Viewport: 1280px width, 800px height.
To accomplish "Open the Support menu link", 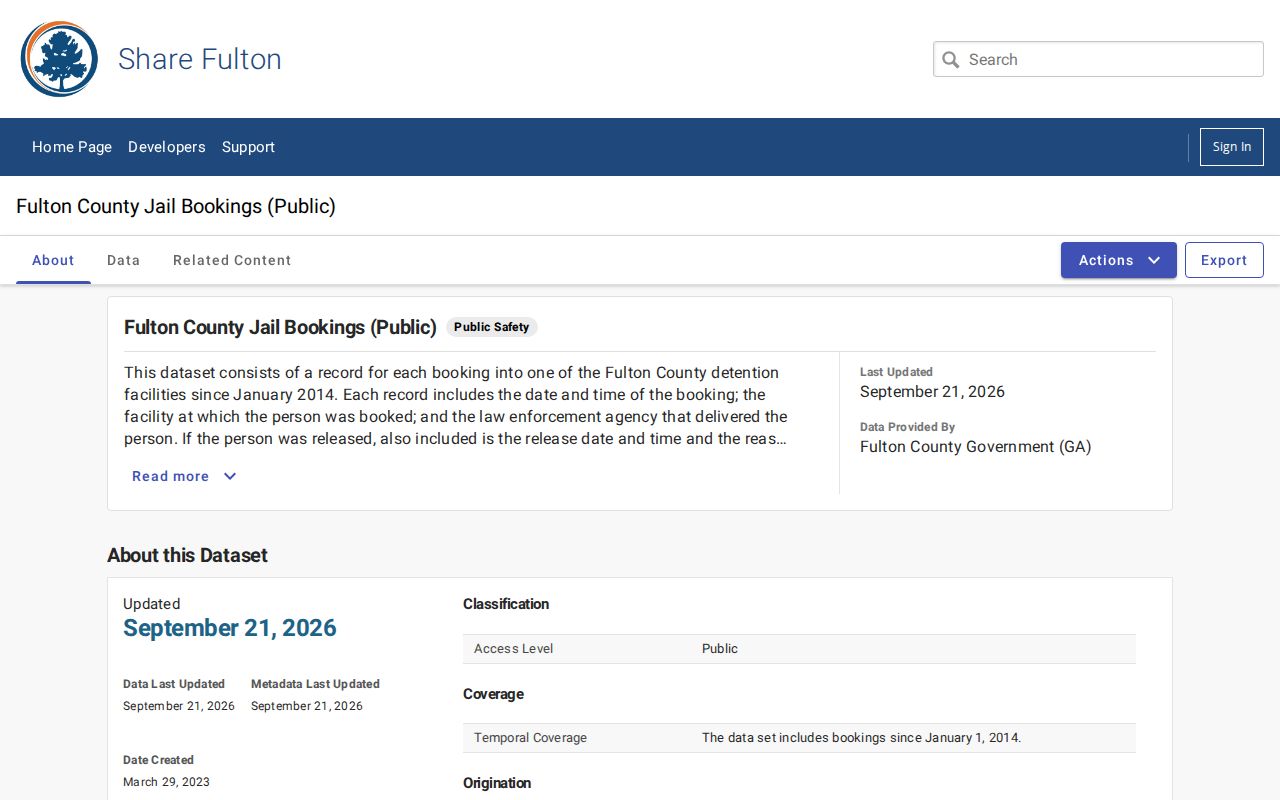I will coord(248,147).
